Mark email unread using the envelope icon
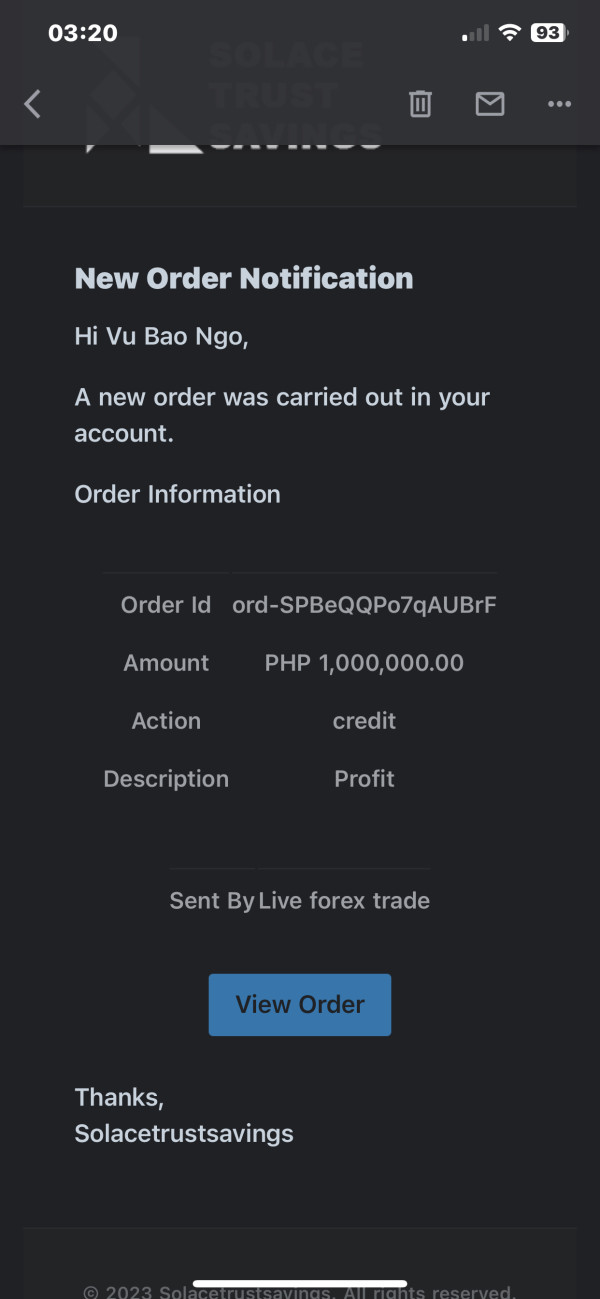The image size is (600, 1299). [490, 104]
